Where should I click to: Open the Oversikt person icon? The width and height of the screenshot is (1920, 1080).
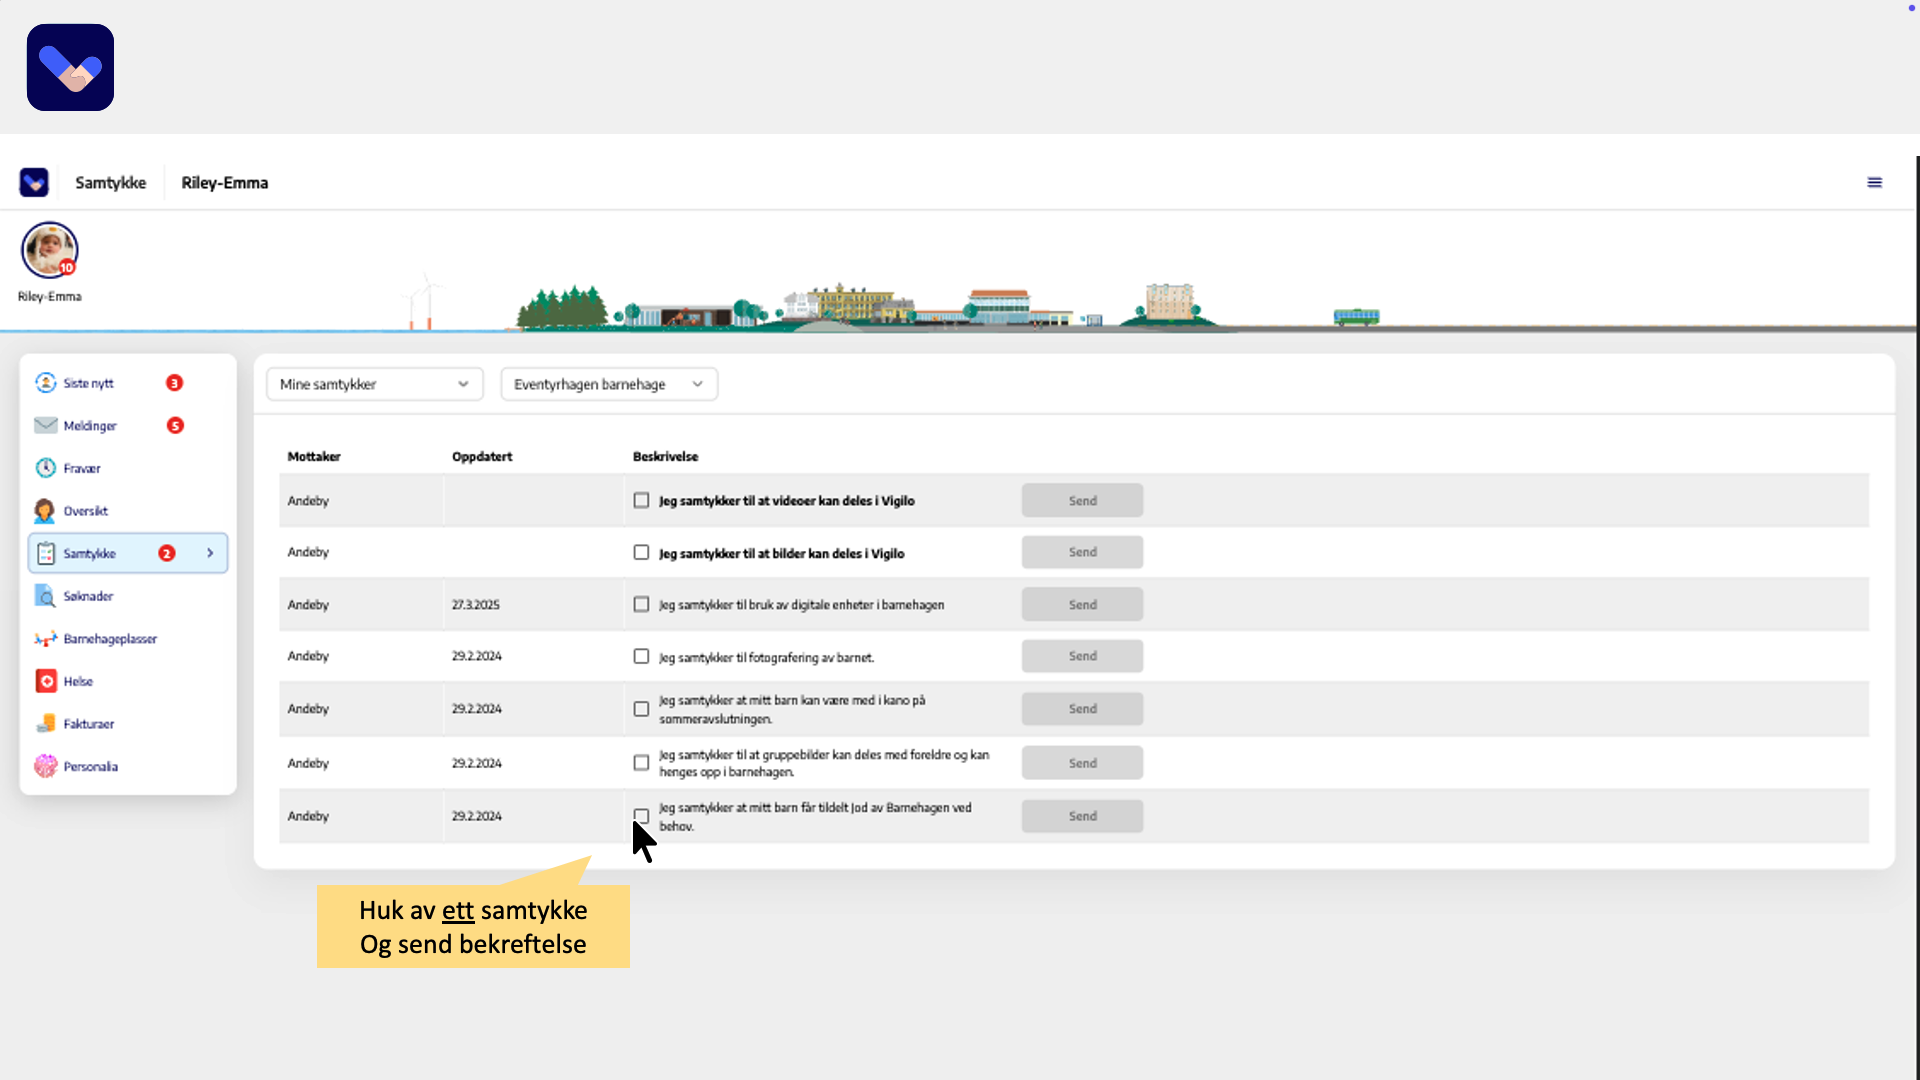coord(46,511)
